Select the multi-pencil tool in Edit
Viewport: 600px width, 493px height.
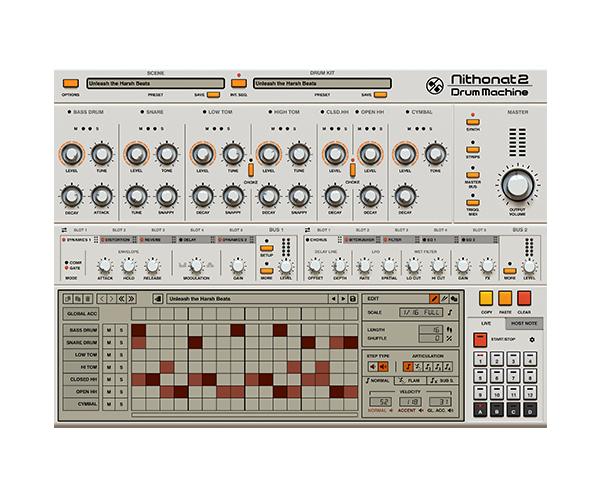click(x=444, y=298)
